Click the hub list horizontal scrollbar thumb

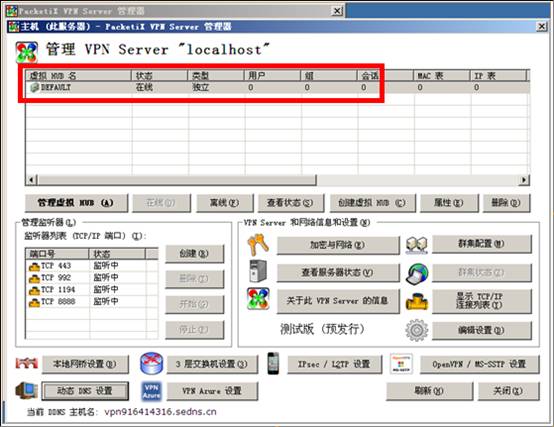tap(177, 180)
